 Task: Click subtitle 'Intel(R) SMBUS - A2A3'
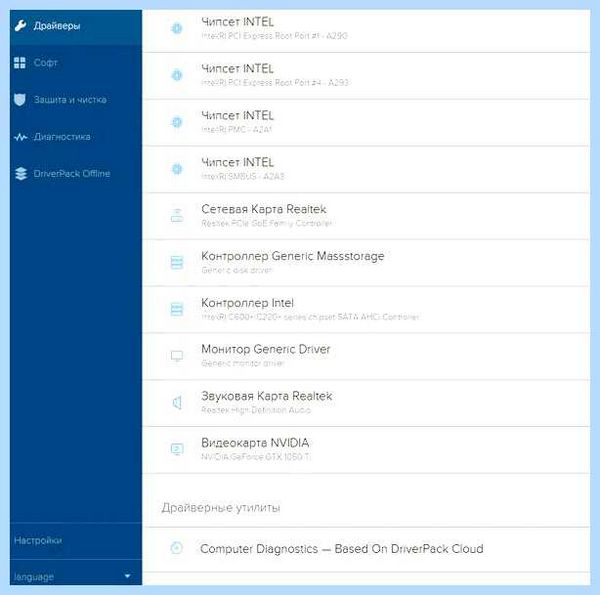point(243,176)
